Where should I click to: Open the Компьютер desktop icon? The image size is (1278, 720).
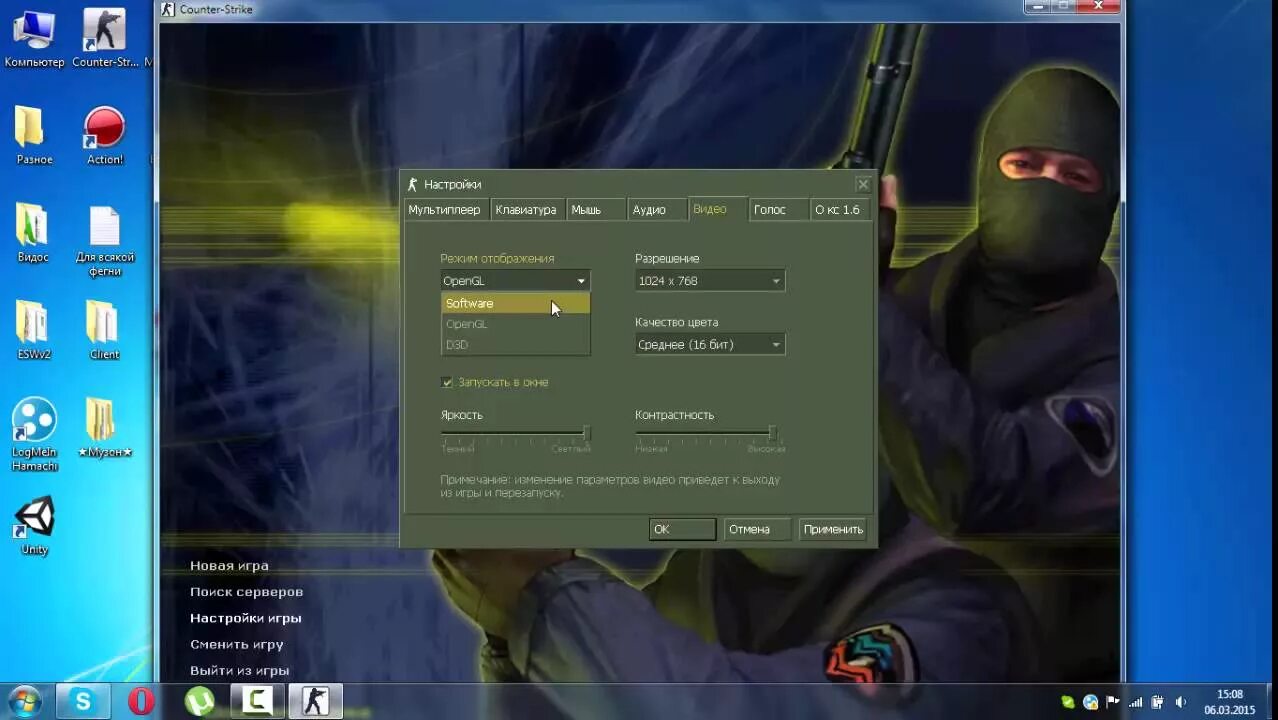click(x=33, y=38)
